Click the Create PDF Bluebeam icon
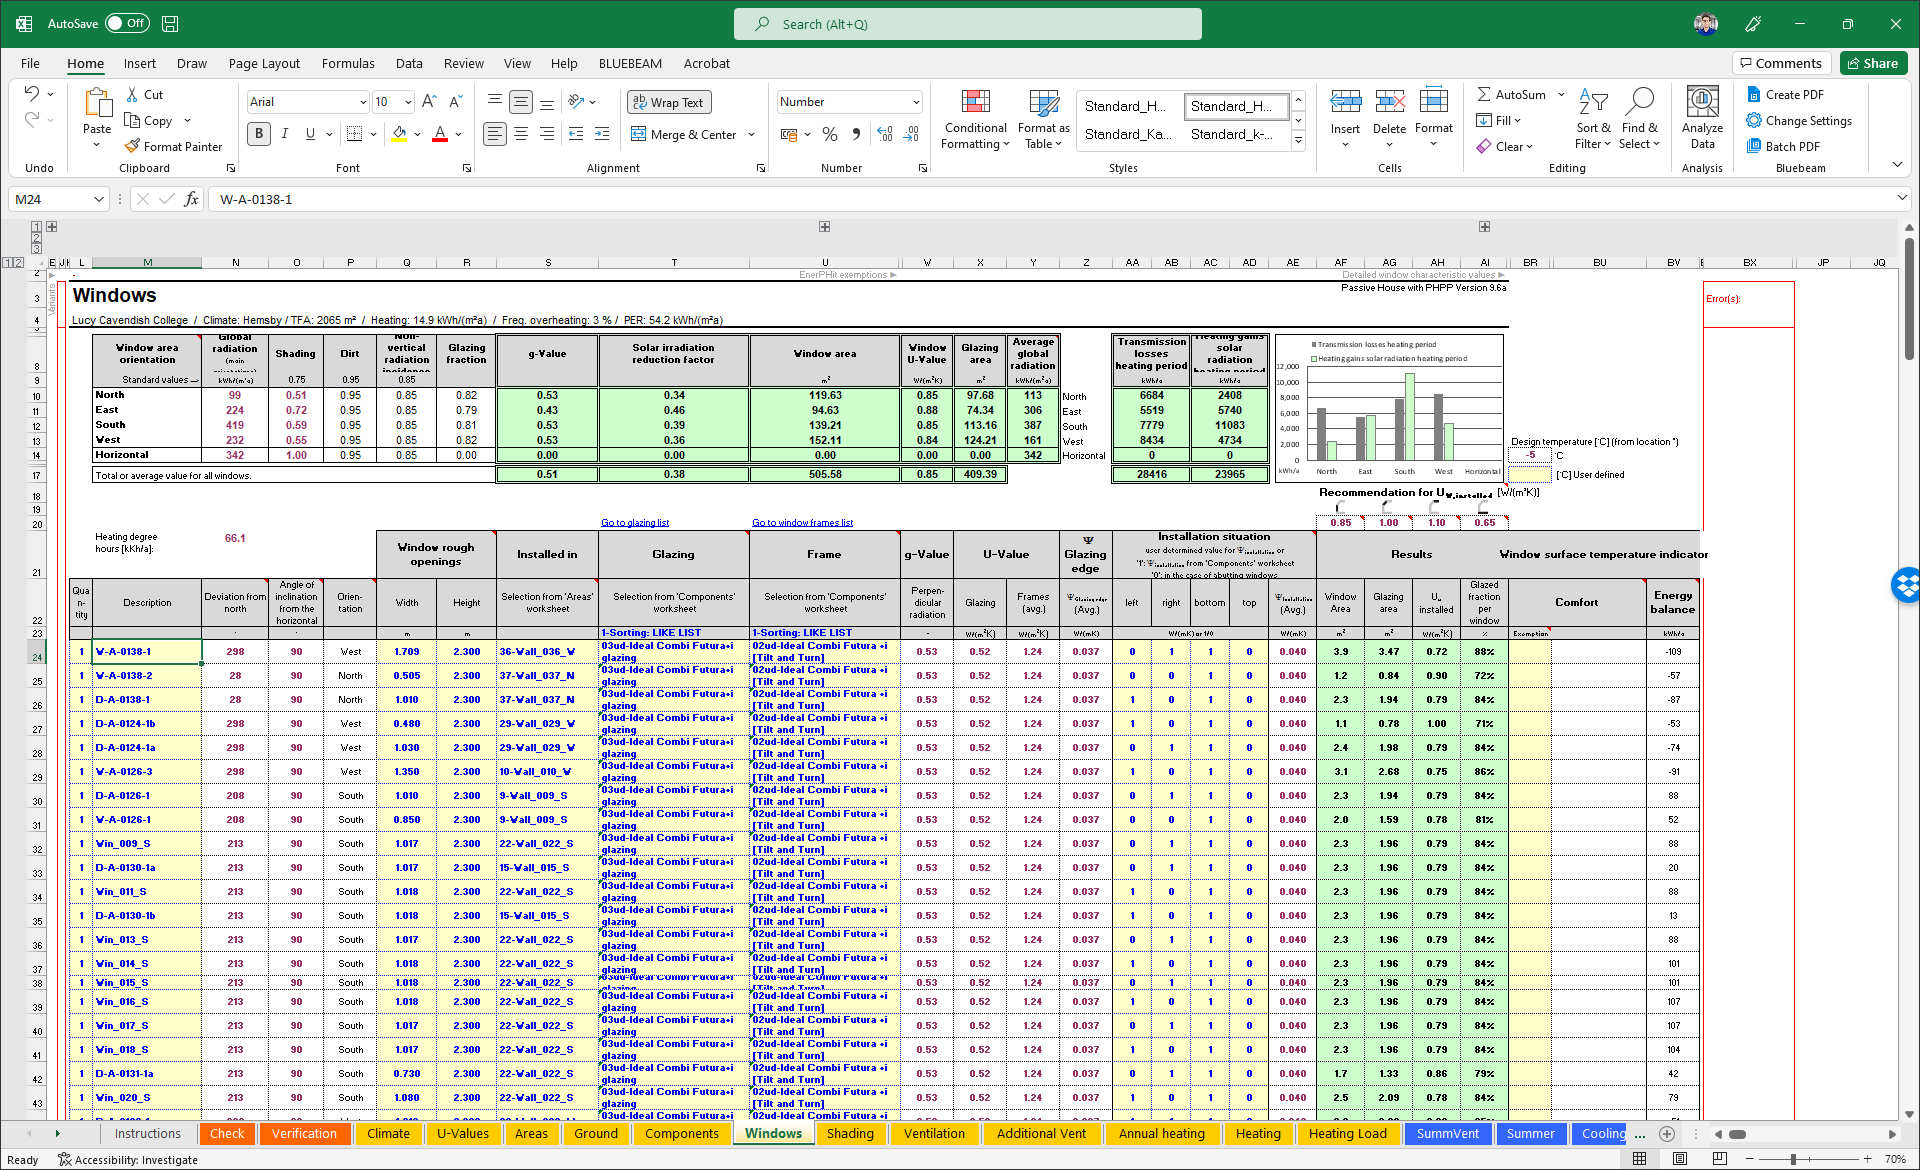 1754,94
